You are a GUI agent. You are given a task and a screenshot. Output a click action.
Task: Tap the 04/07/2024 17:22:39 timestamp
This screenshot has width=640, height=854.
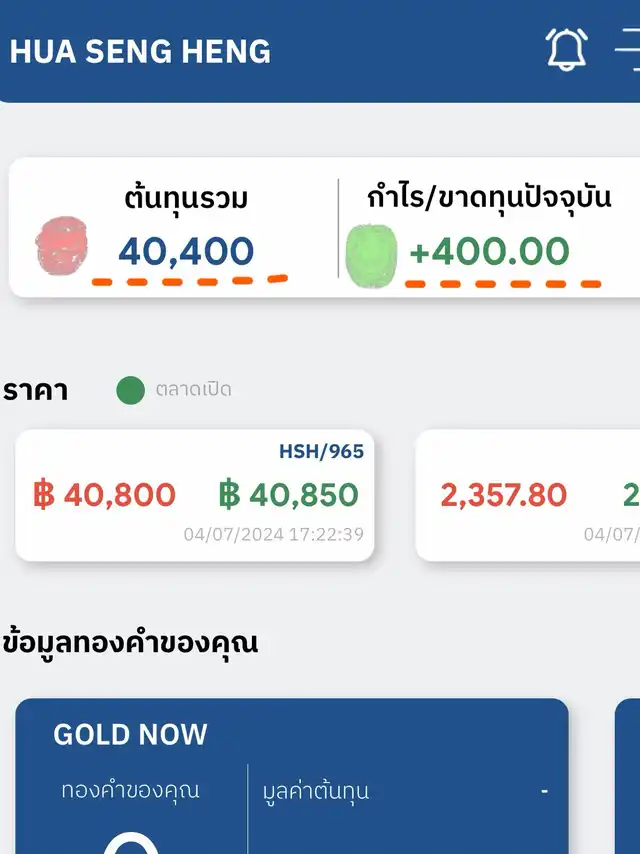(x=273, y=534)
